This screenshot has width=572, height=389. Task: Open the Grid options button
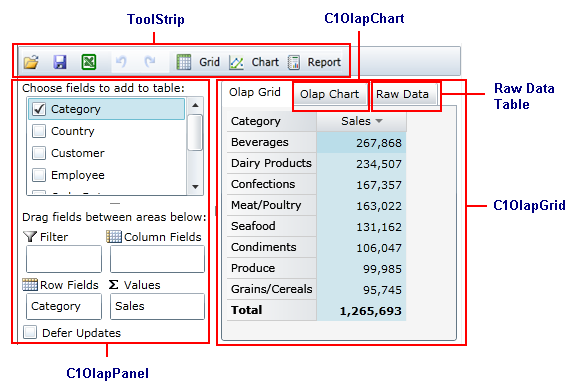(x=198, y=62)
